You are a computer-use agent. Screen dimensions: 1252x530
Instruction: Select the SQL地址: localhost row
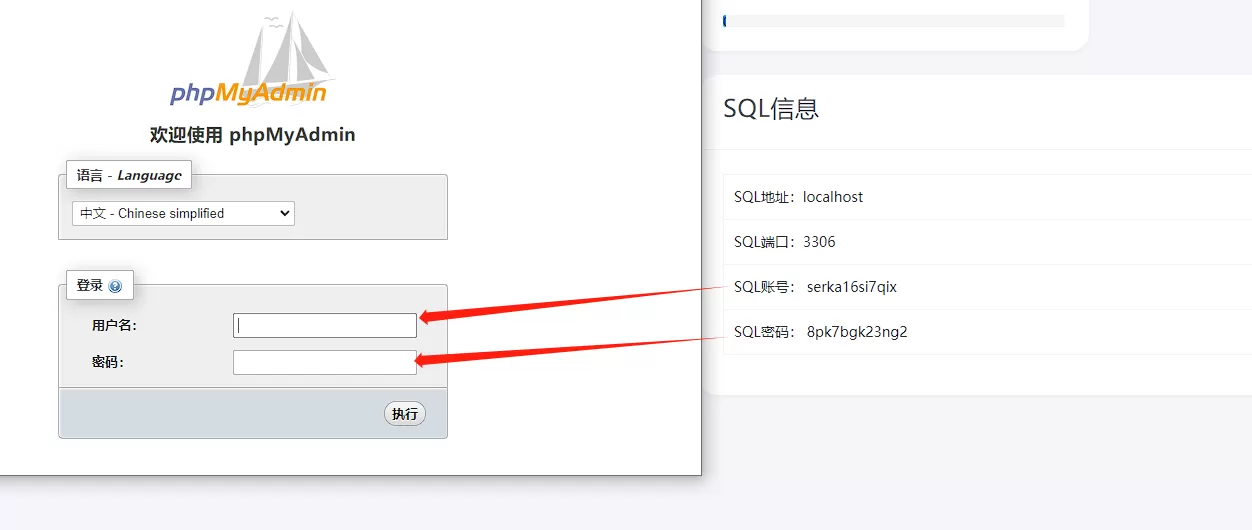pos(987,197)
